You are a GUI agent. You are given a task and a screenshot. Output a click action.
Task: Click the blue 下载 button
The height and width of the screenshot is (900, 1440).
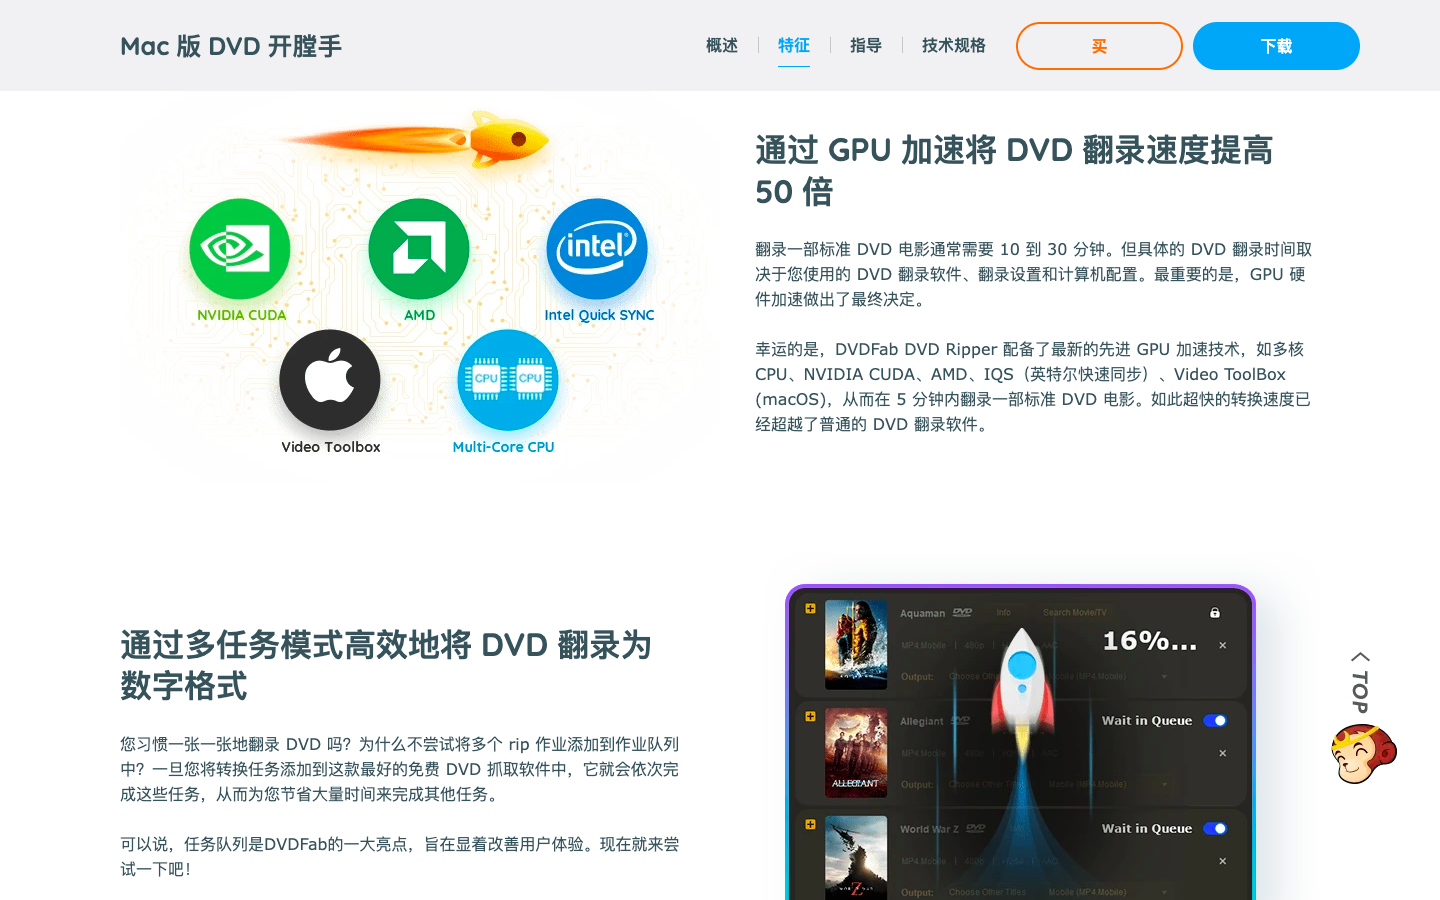click(x=1276, y=46)
